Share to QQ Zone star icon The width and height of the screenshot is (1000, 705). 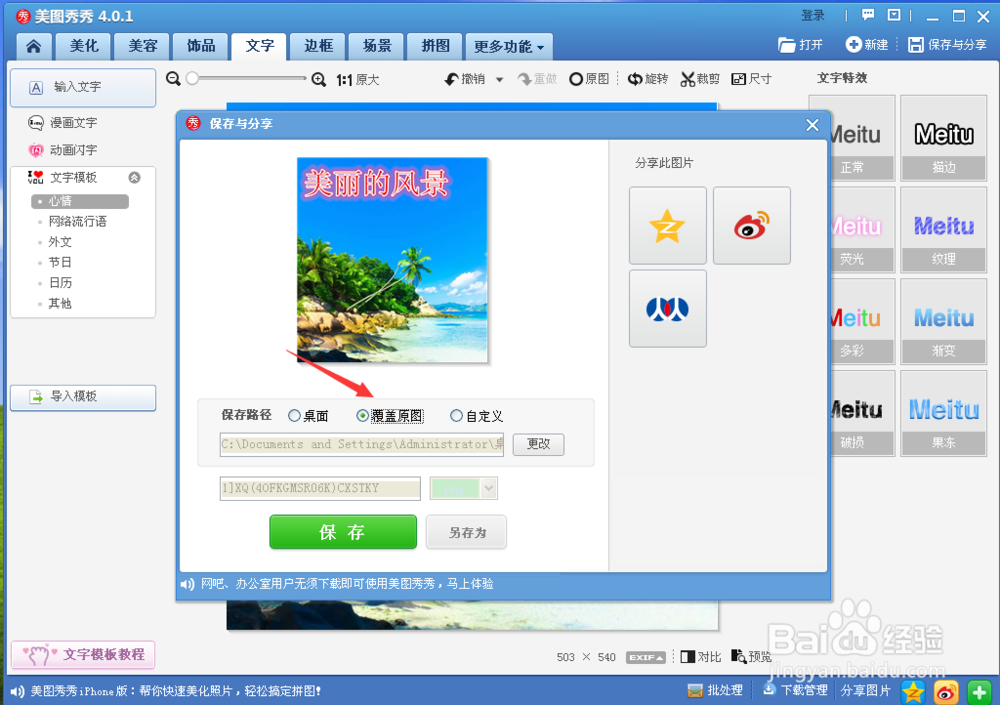pyautogui.click(x=668, y=226)
